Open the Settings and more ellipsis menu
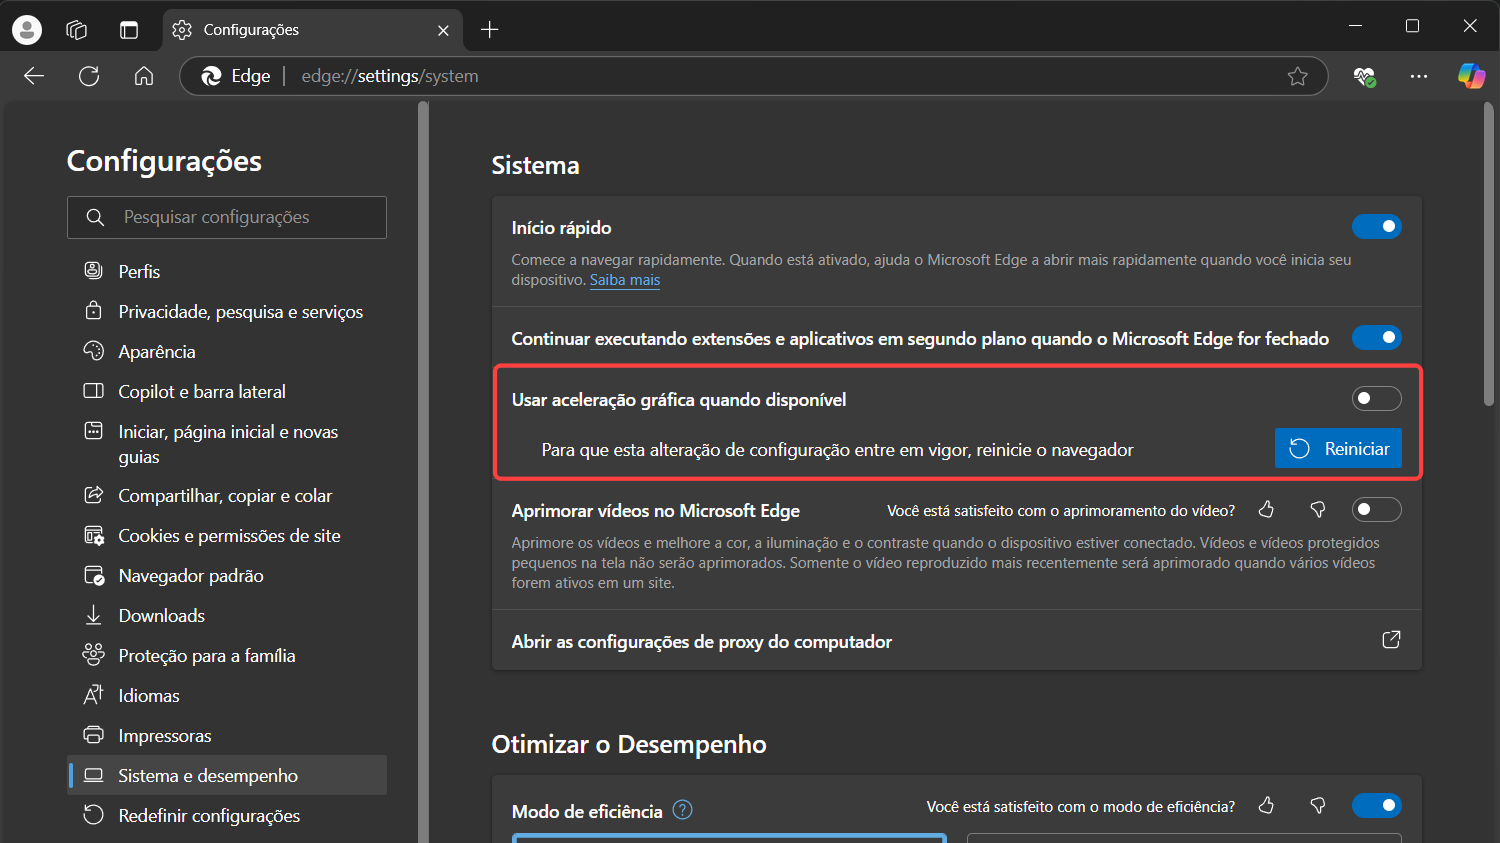1500x843 pixels. [1419, 76]
